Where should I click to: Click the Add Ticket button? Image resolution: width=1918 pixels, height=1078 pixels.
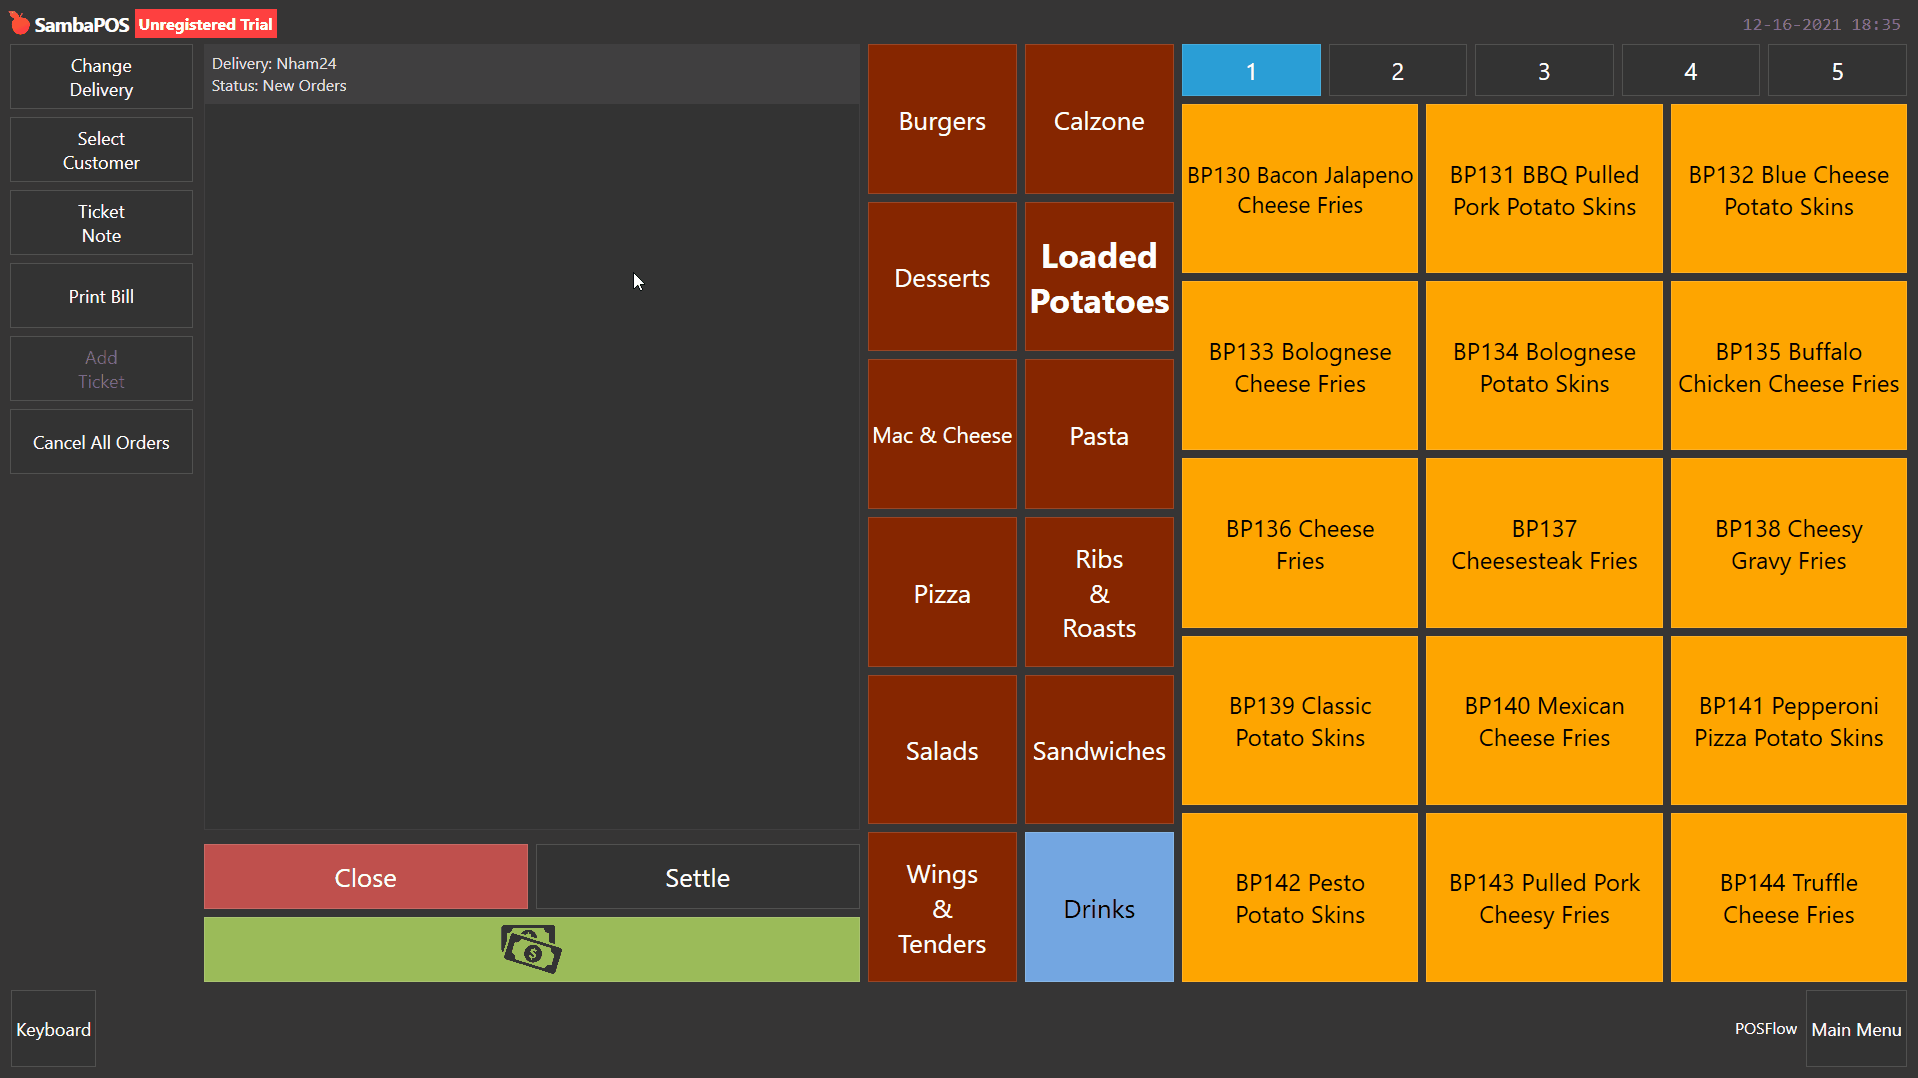(101, 369)
